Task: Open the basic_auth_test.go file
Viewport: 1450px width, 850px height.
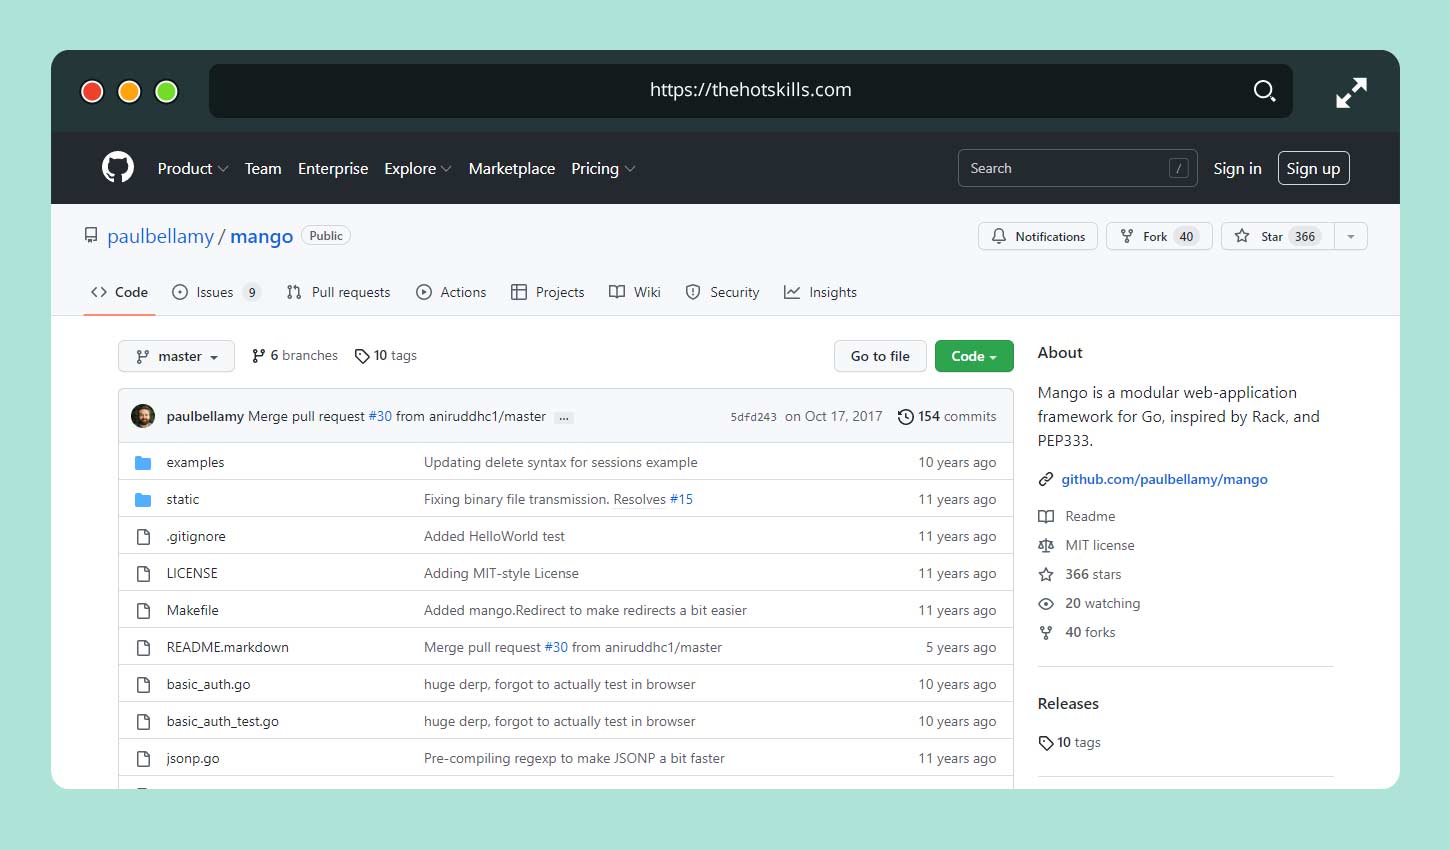Action: click(x=222, y=721)
